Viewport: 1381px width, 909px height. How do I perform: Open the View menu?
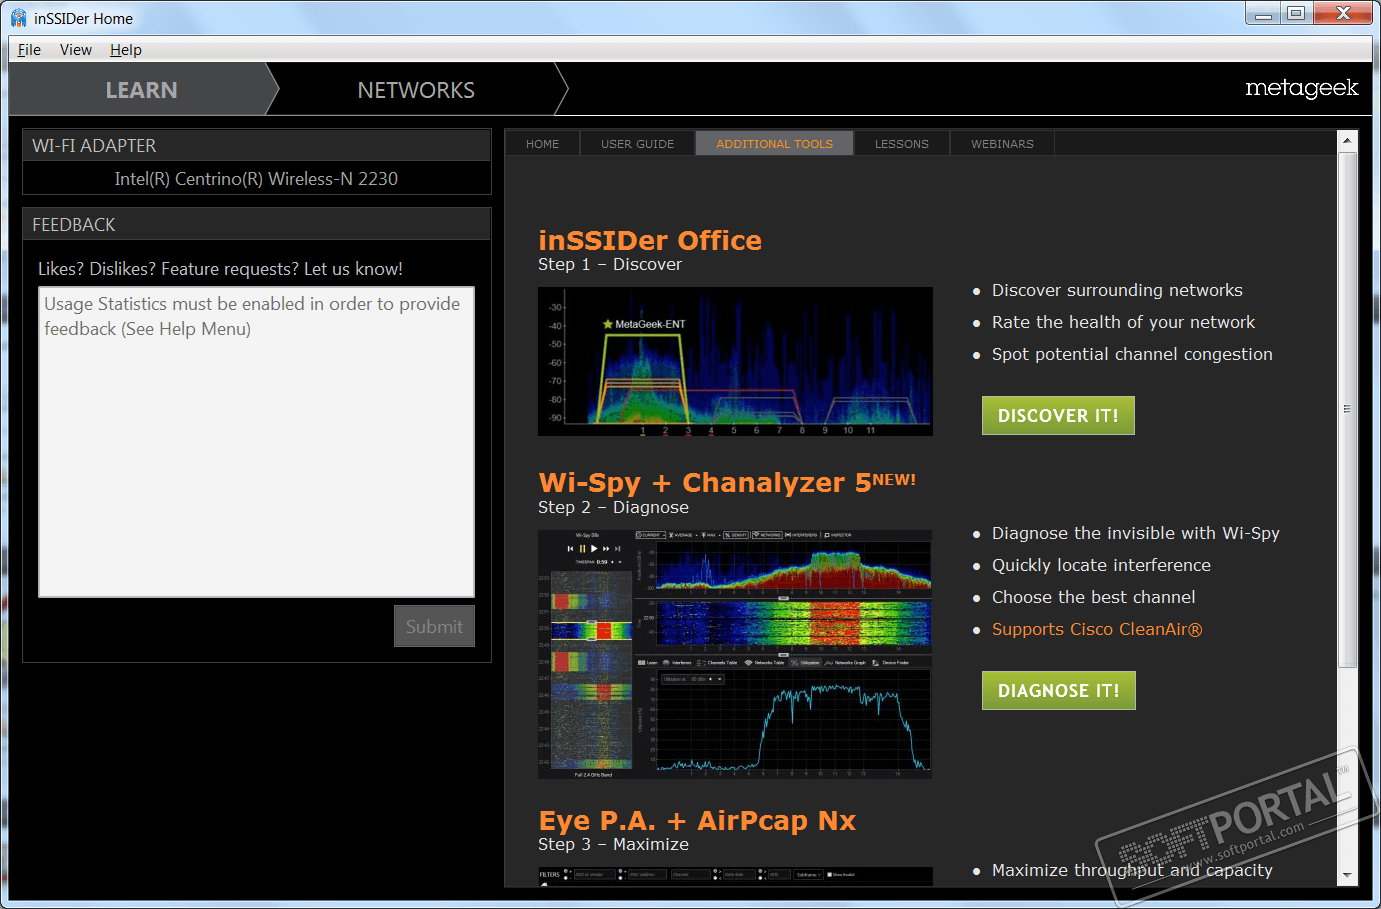click(76, 50)
